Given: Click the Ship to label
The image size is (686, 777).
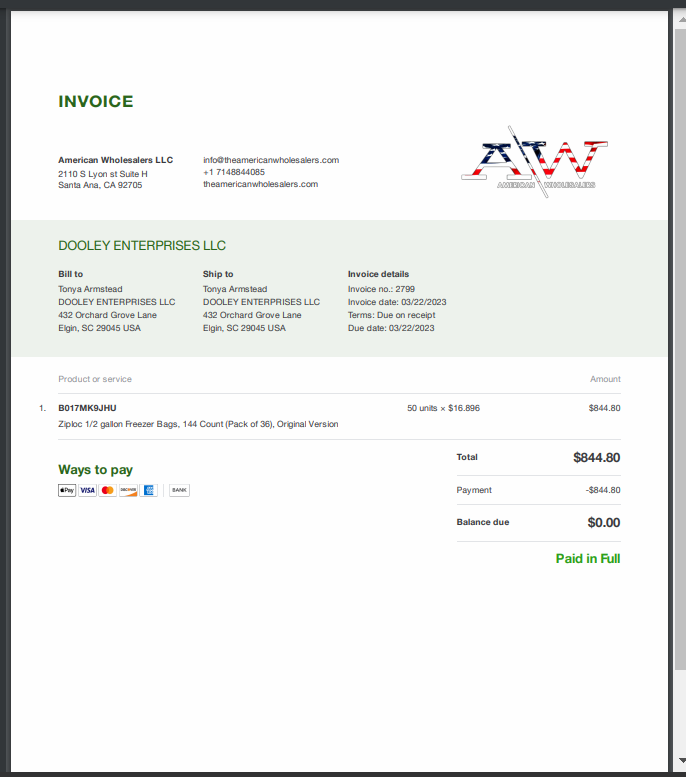Looking at the screenshot, I should [218, 274].
